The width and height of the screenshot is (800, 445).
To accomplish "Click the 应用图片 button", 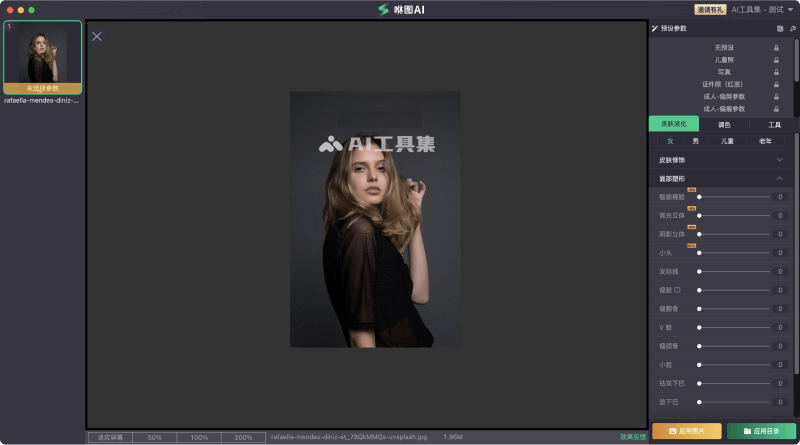I will 686,431.
